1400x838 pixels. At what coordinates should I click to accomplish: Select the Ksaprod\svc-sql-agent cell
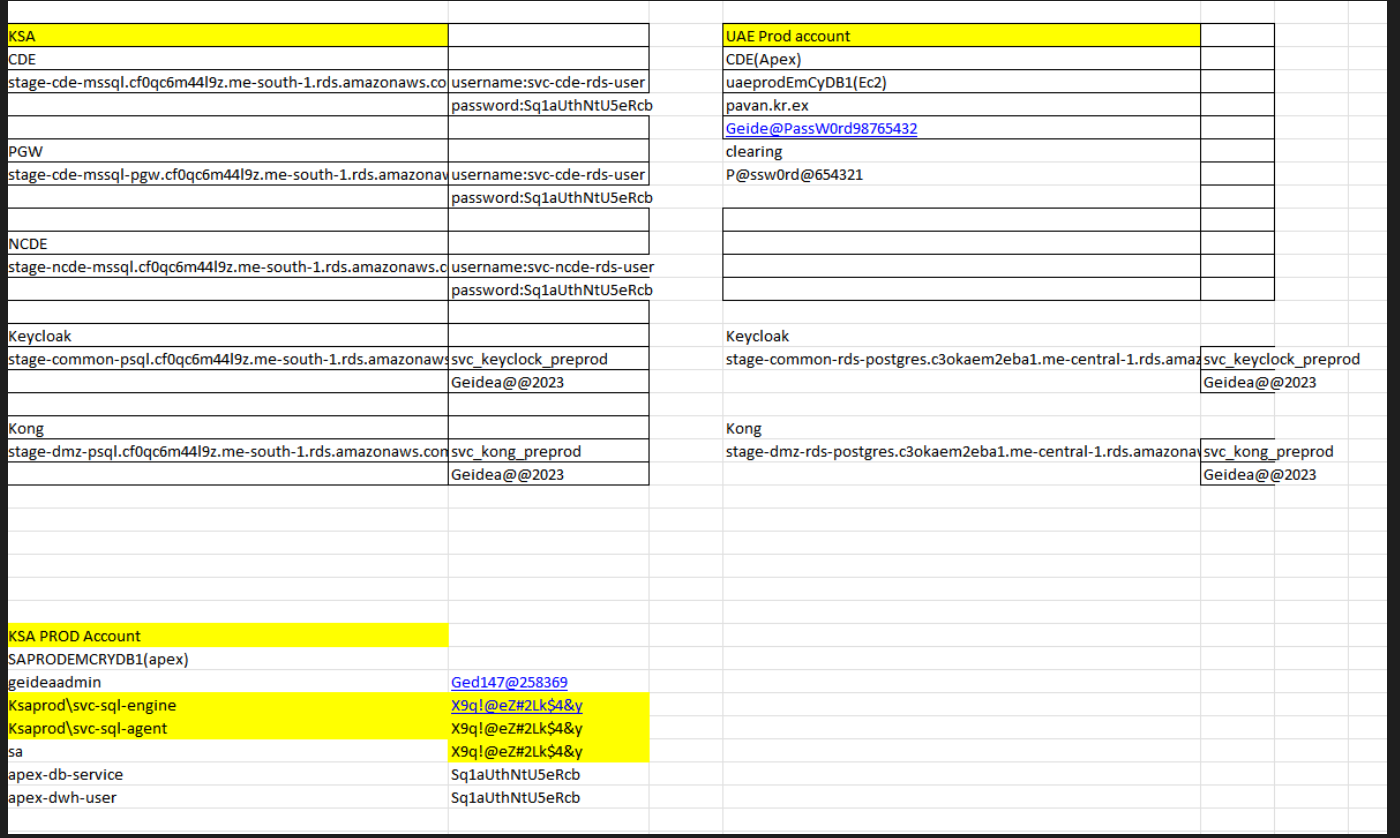coord(228,728)
